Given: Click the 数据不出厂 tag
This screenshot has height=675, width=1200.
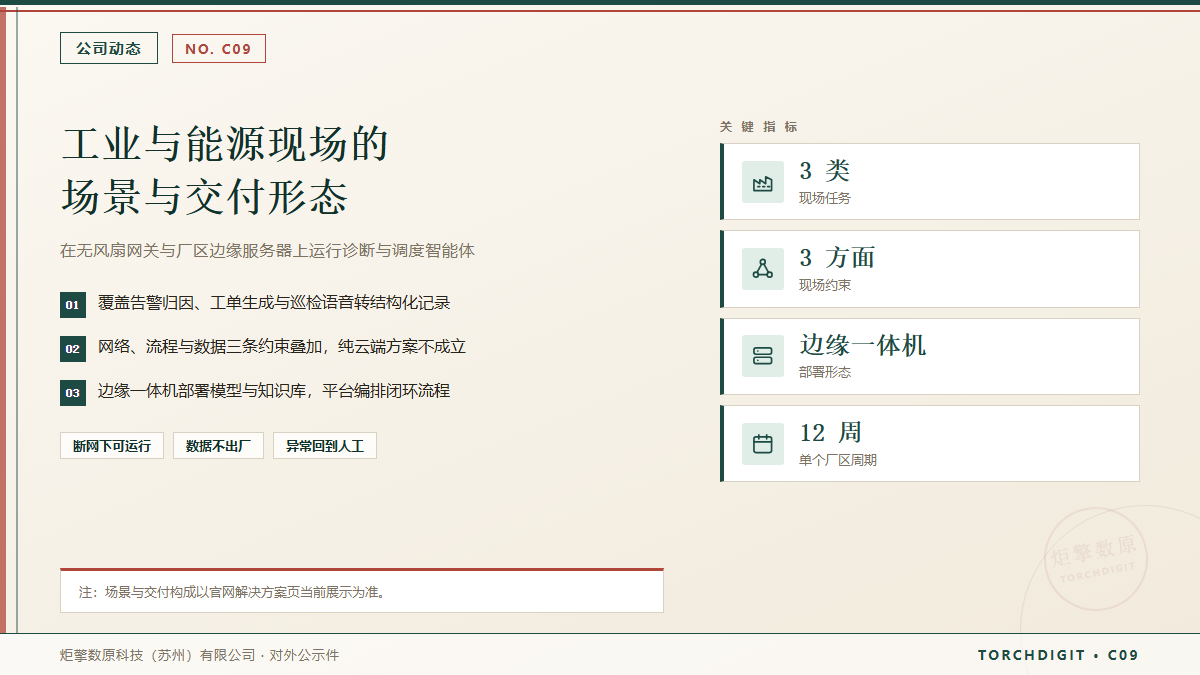Looking at the screenshot, I should (x=218, y=446).
